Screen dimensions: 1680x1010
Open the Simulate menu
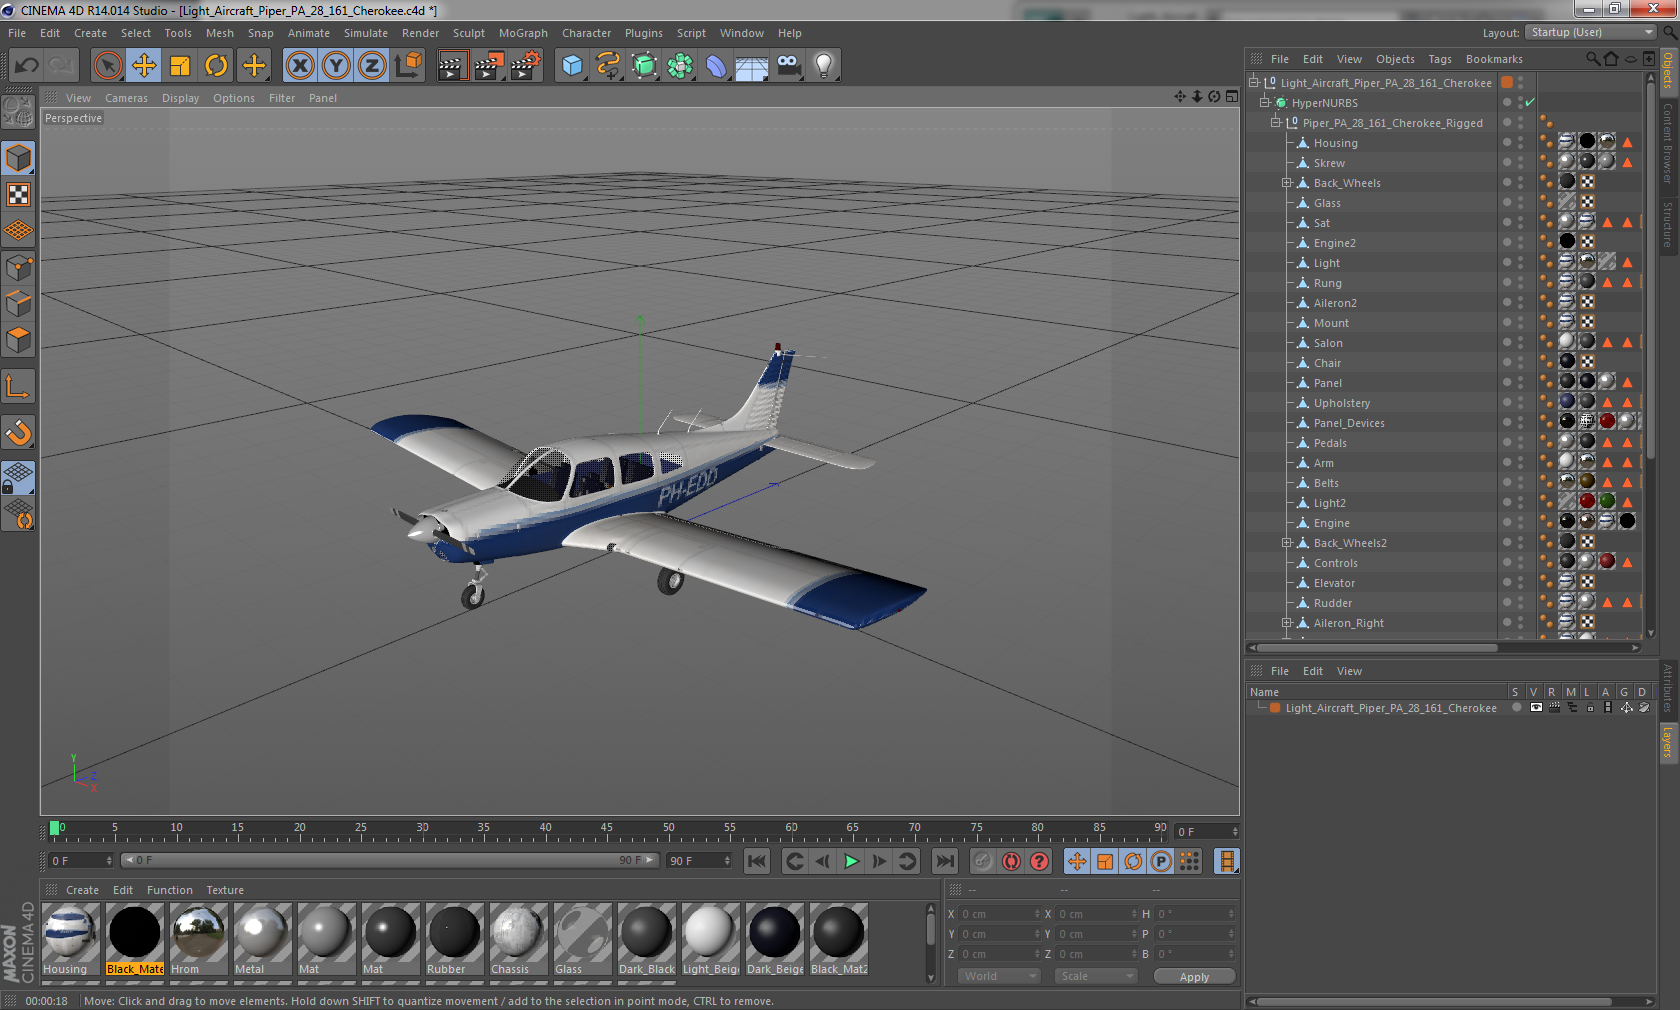click(x=366, y=33)
